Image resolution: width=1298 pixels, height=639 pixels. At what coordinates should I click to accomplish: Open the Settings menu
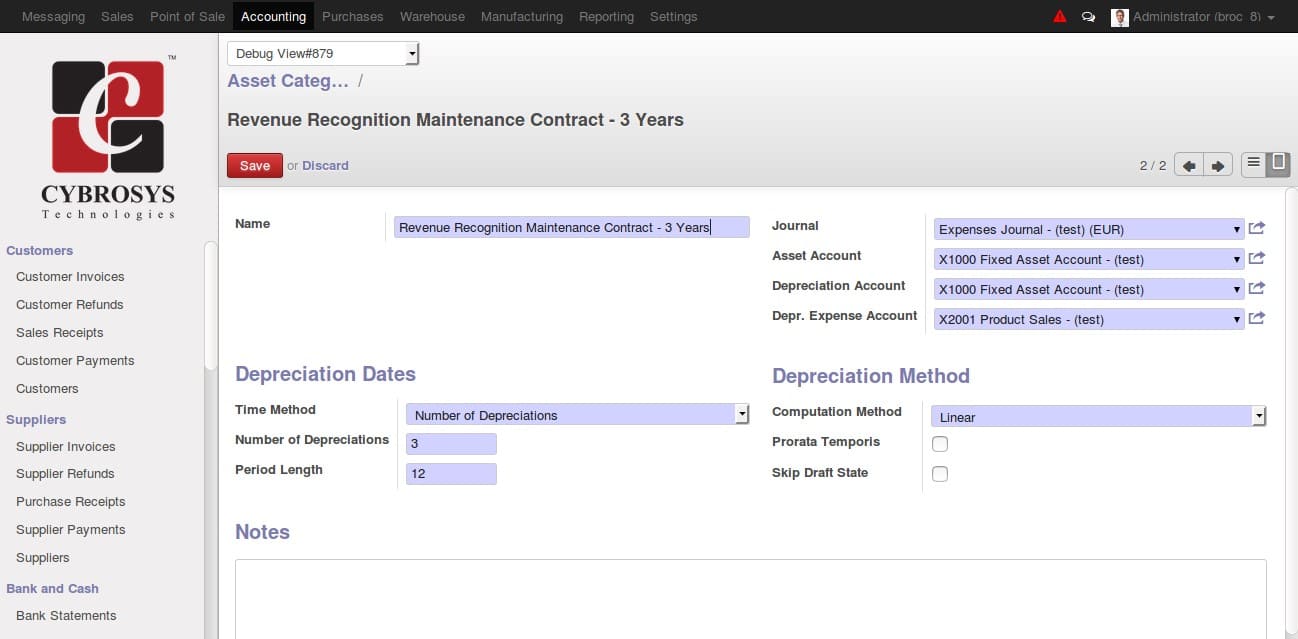673,17
